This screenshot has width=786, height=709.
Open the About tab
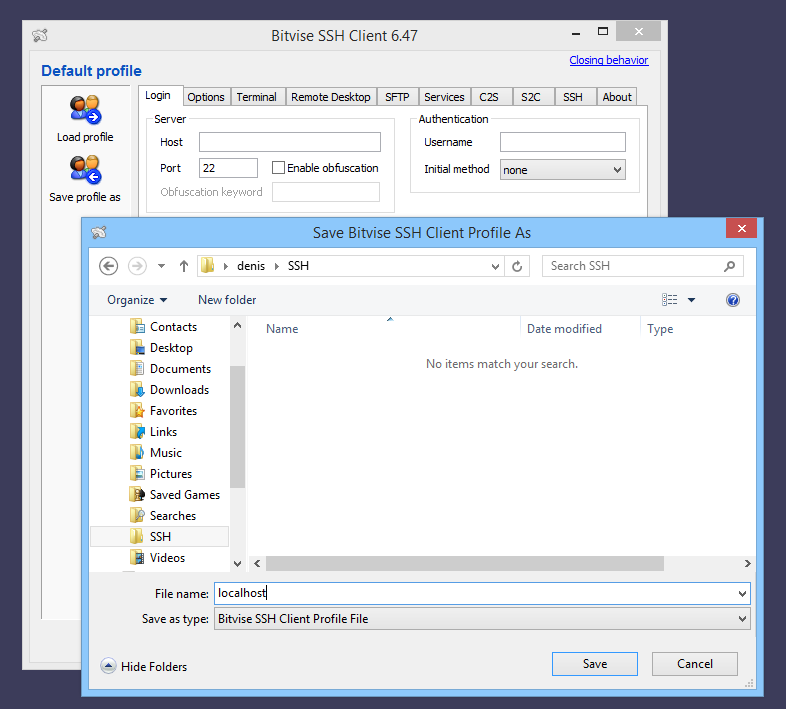coord(617,97)
